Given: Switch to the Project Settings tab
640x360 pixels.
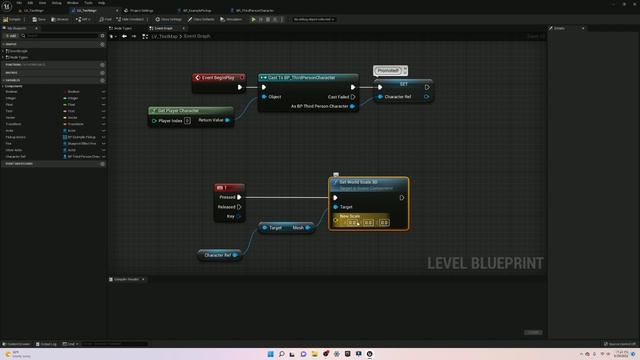Looking at the screenshot, I should coord(139,11).
